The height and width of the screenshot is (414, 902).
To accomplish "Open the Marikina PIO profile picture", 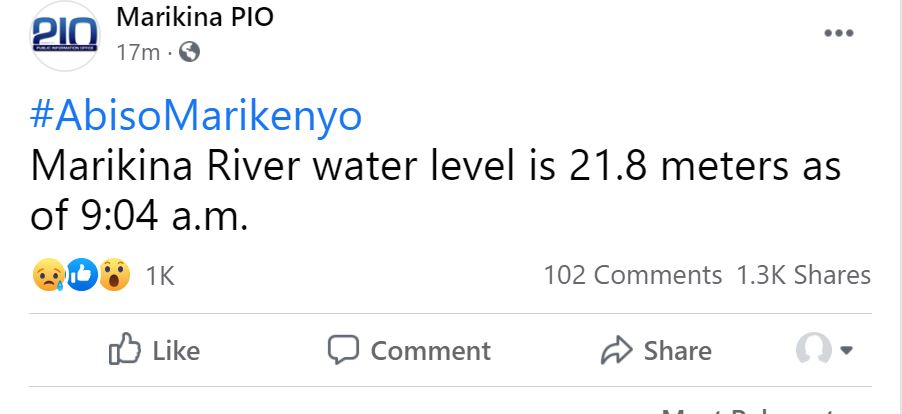I will point(65,36).
